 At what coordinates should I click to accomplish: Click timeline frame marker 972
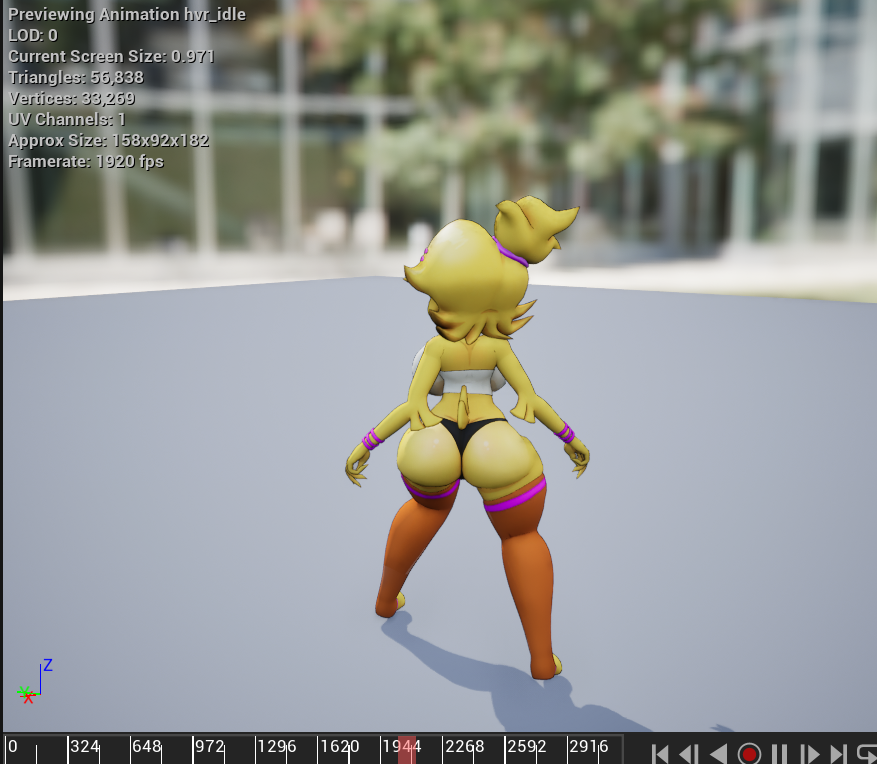pyautogui.click(x=210, y=746)
